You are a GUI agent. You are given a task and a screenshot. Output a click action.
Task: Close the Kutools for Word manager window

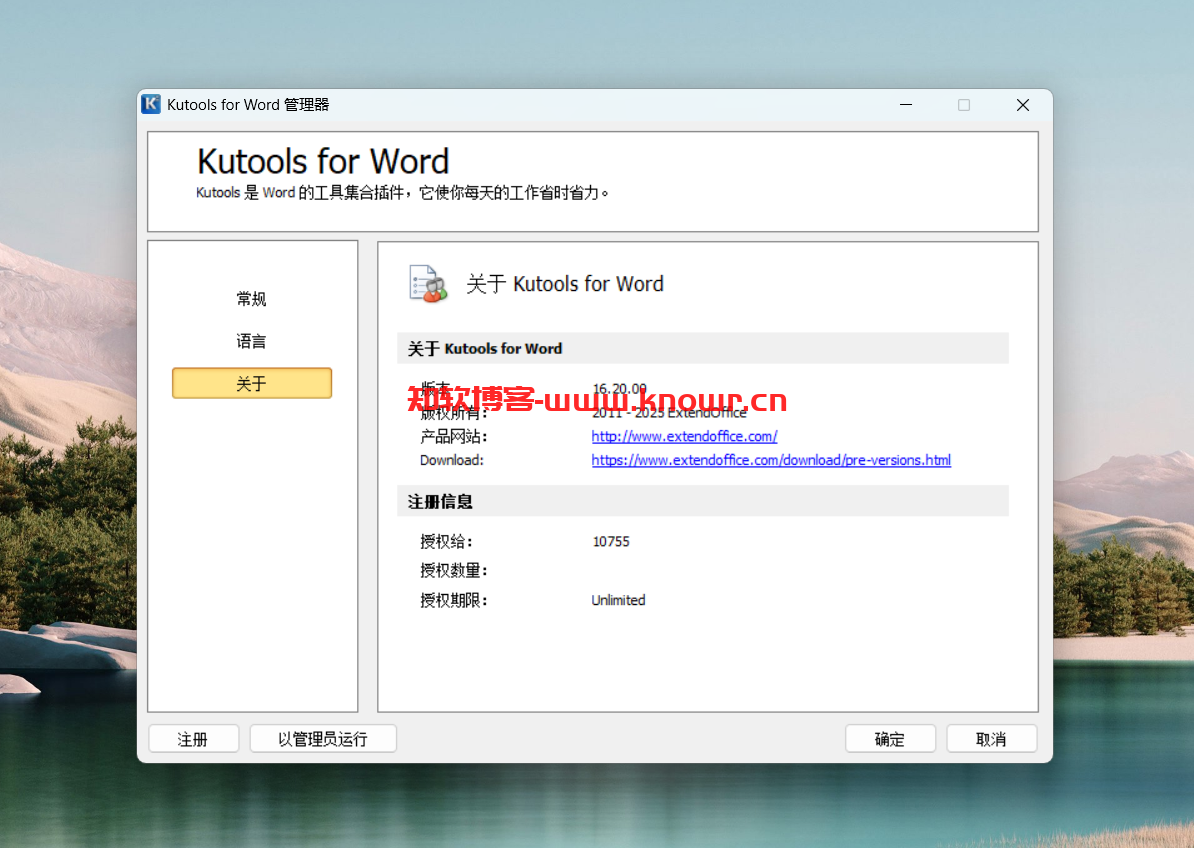[1023, 105]
